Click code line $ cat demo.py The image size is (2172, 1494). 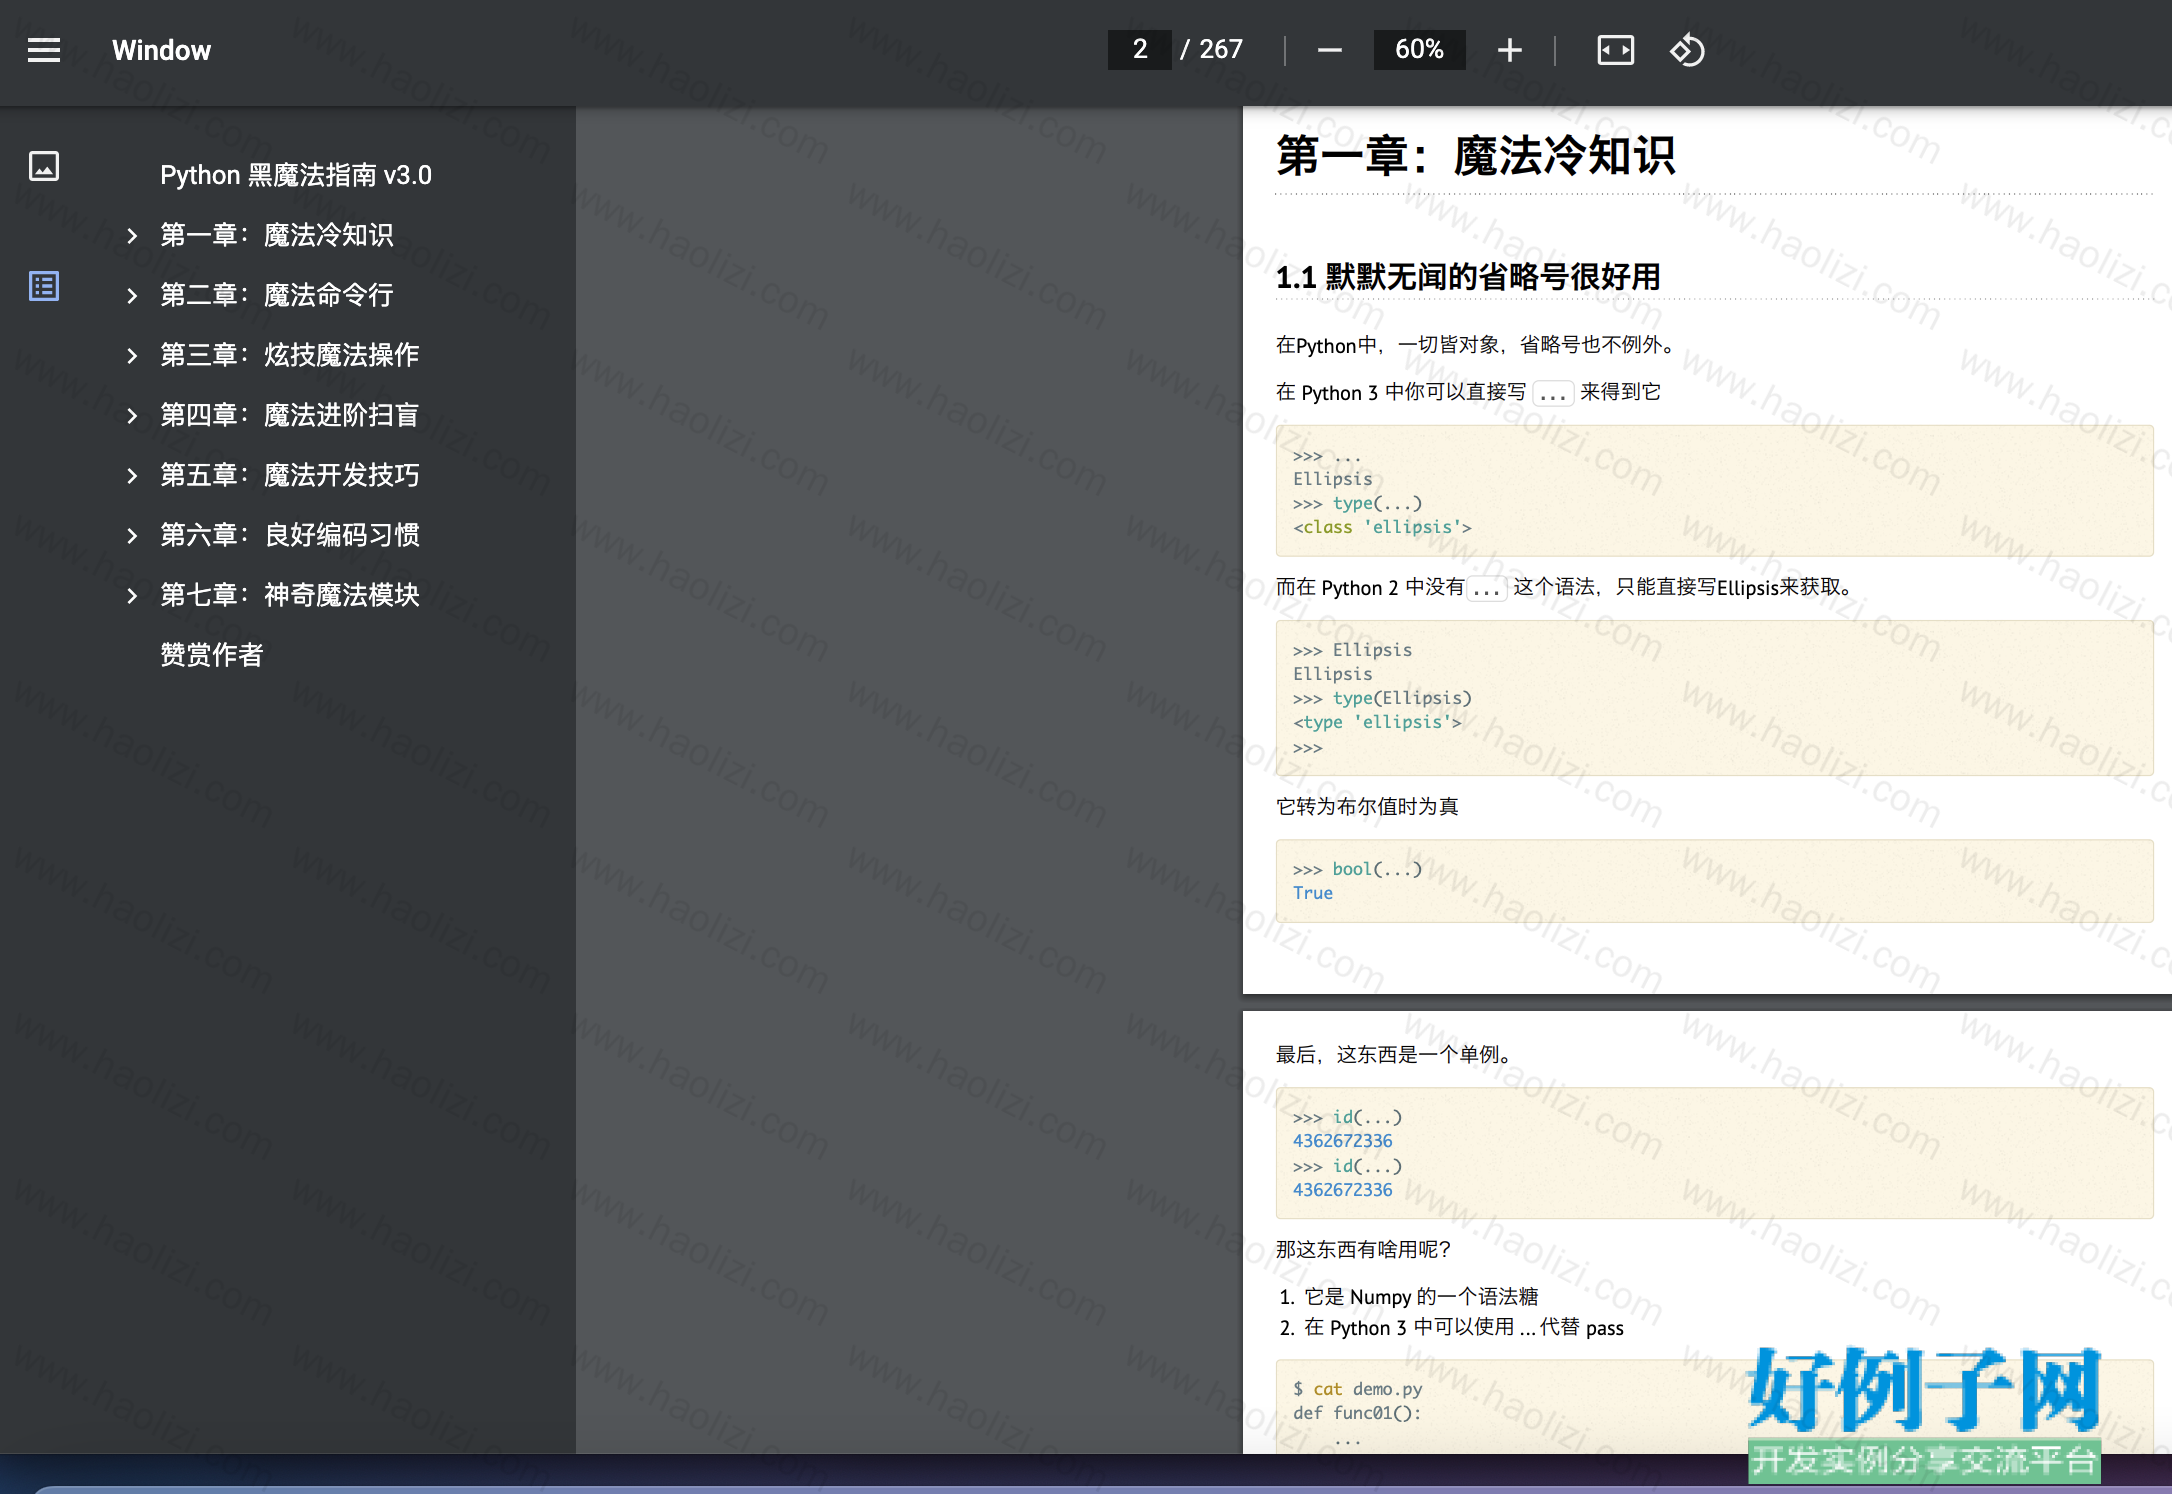(1357, 1389)
